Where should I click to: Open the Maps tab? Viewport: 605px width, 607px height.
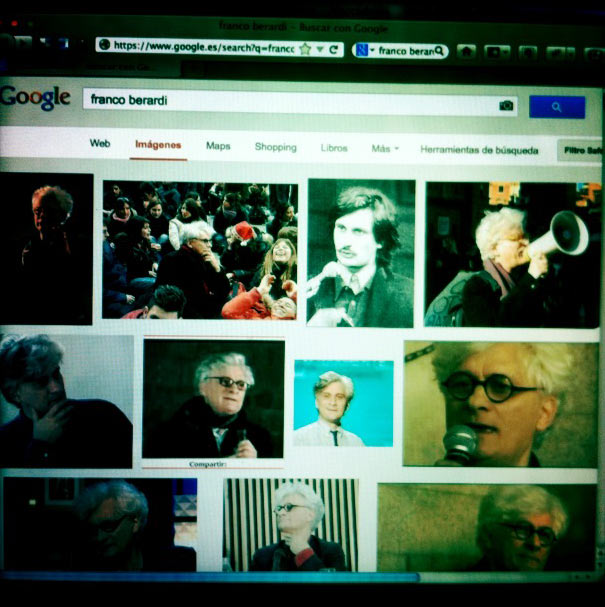coord(218,146)
